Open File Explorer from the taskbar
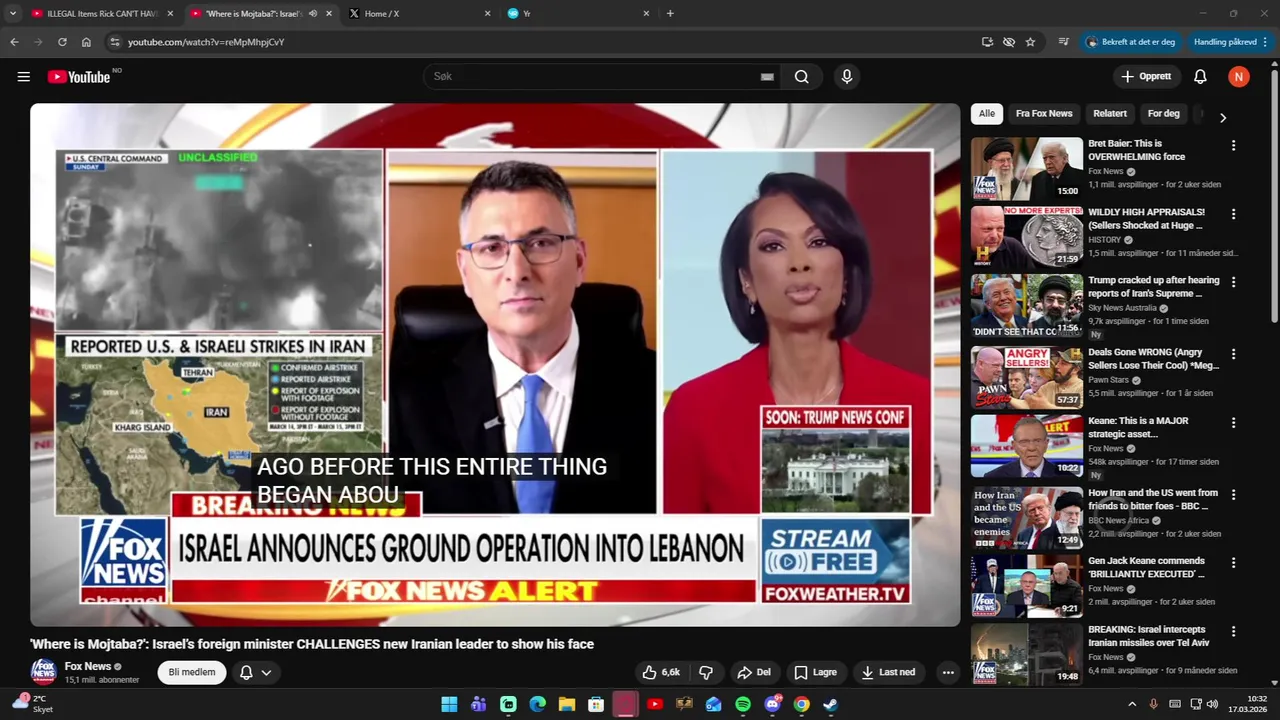 [566, 704]
